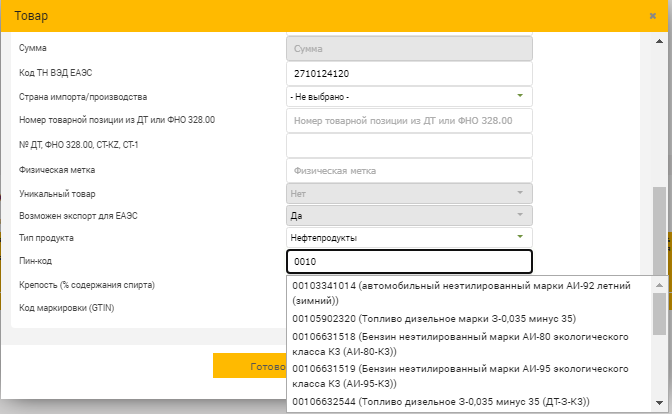The image size is (672, 414).
Task: Click the disabled Сумма field
Action: pyautogui.click(x=409, y=48)
